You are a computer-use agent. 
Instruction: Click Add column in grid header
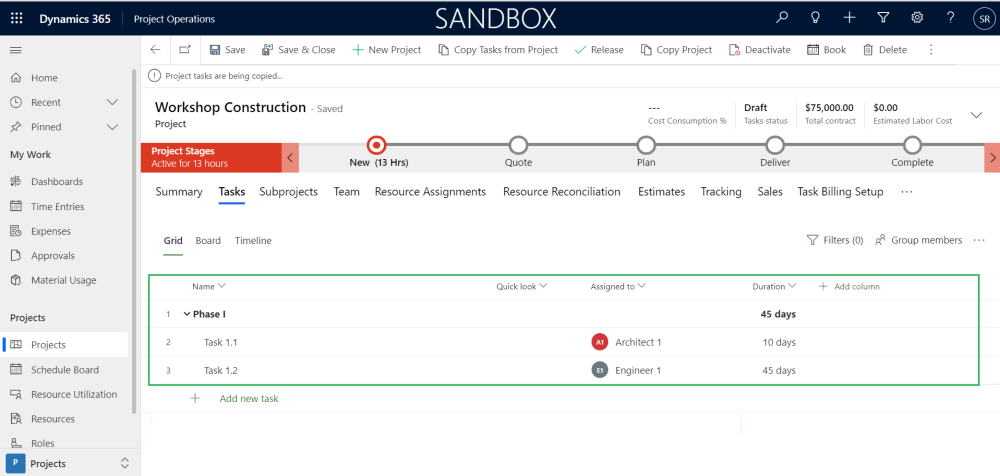point(849,286)
